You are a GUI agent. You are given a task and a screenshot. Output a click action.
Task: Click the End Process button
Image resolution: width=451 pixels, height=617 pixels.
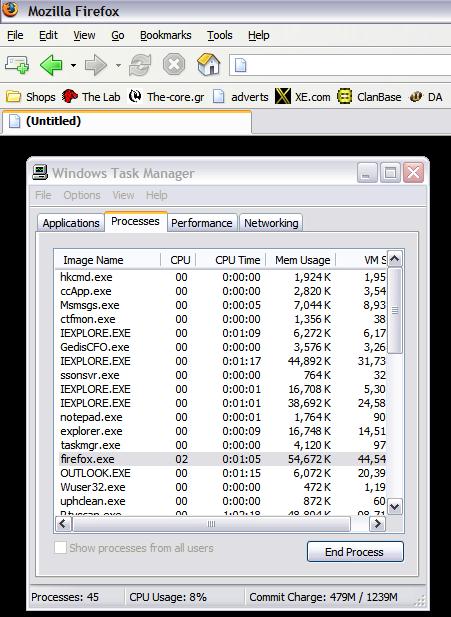click(355, 552)
